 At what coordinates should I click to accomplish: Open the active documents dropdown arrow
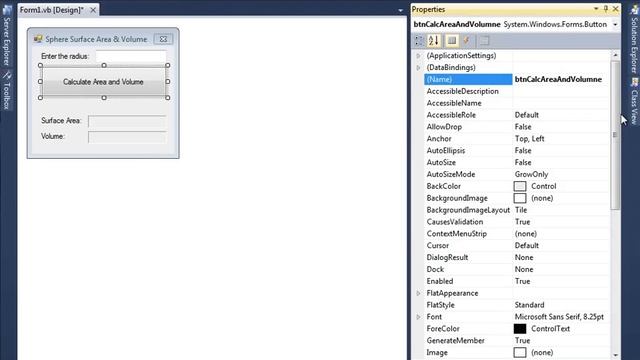coord(400,10)
